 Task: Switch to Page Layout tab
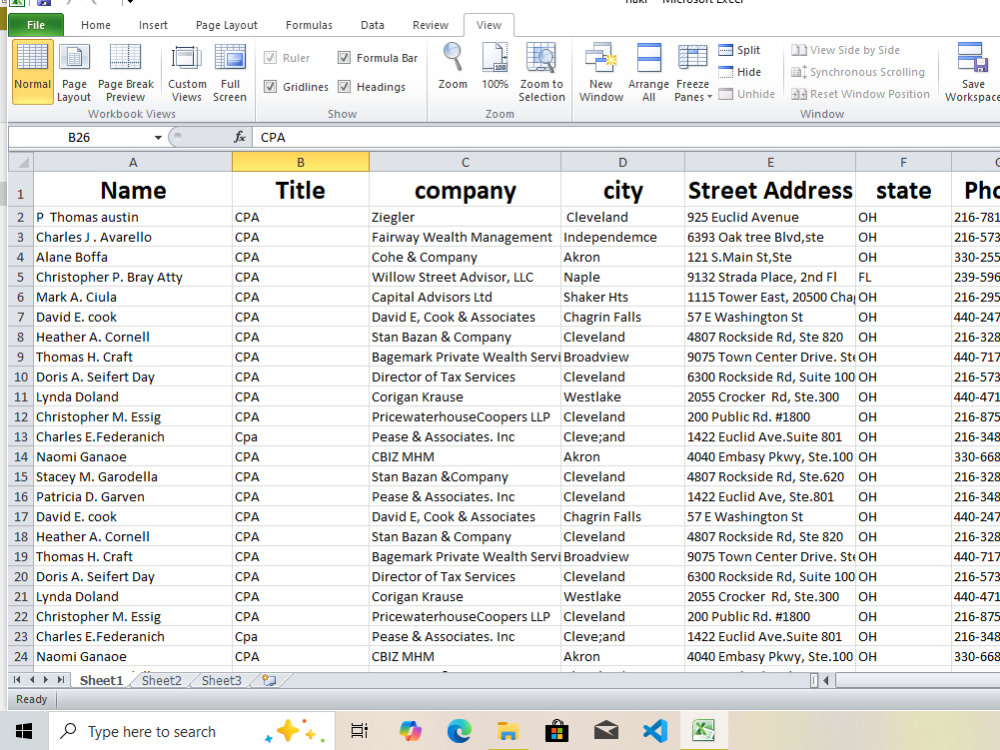[226, 25]
